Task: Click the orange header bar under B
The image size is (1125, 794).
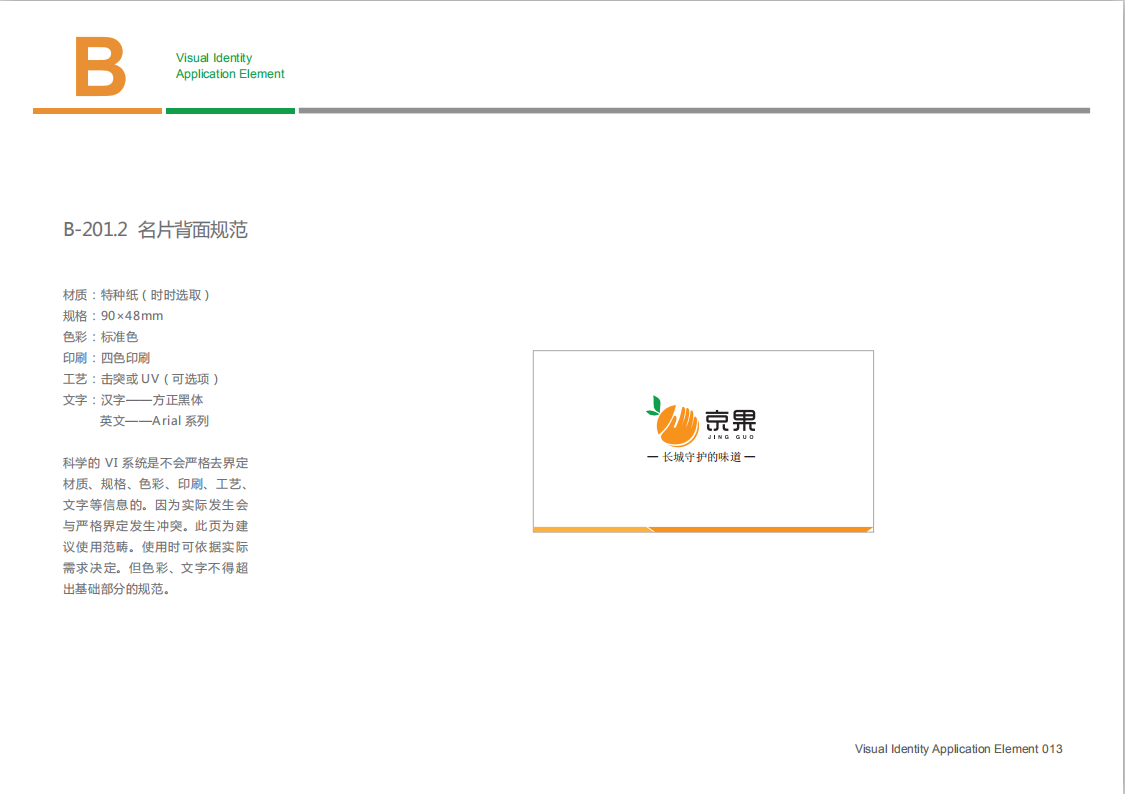Action: pos(97,111)
